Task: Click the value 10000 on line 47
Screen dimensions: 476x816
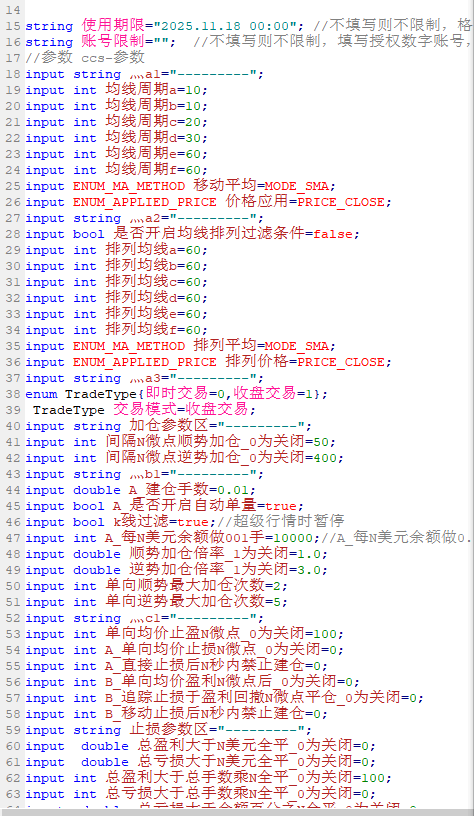Action: click(292, 539)
